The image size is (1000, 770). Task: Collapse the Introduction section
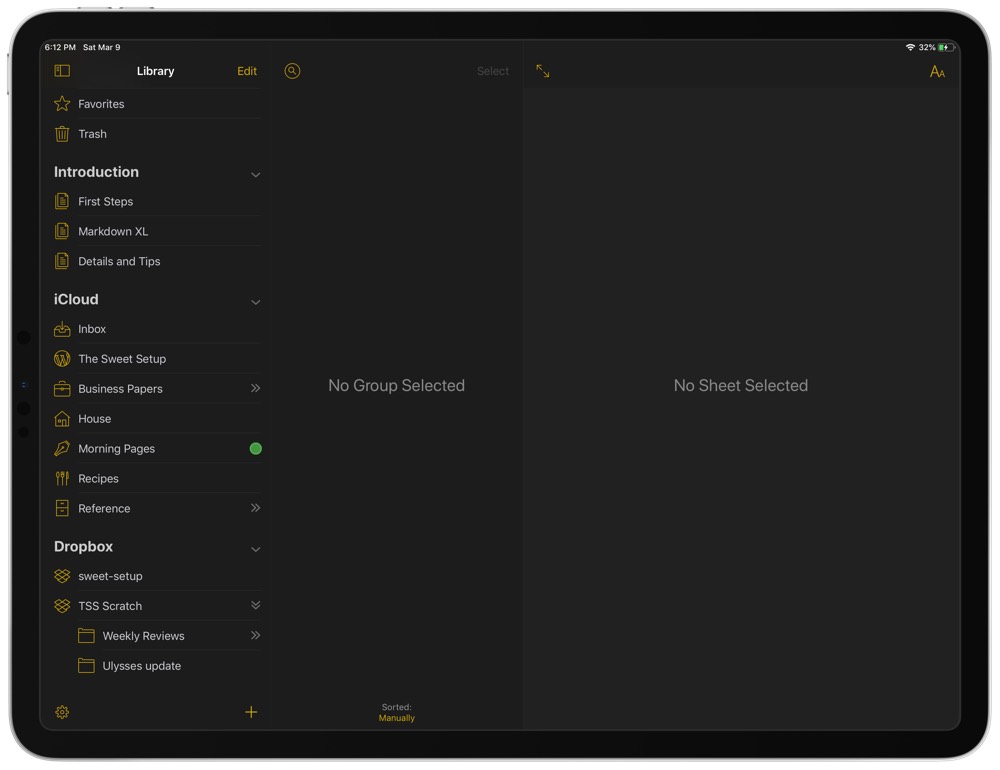click(x=255, y=174)
